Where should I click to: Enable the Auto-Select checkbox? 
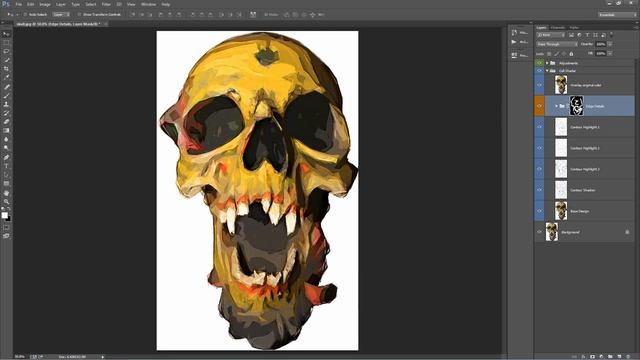pos(25,15)
